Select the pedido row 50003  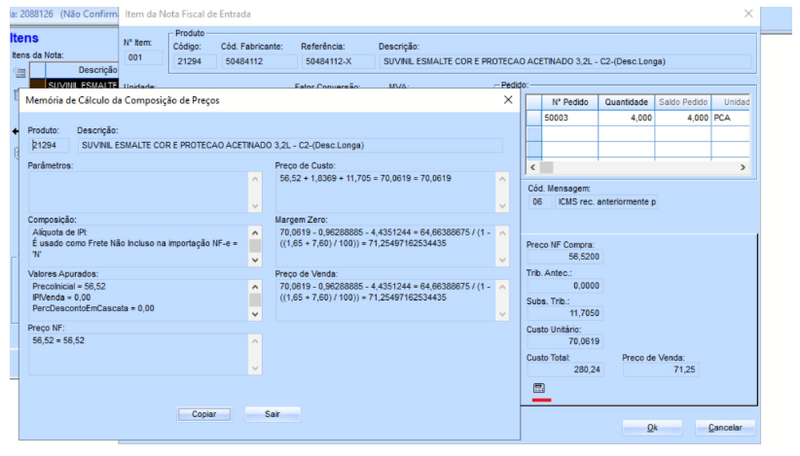[x=637, y=118]
